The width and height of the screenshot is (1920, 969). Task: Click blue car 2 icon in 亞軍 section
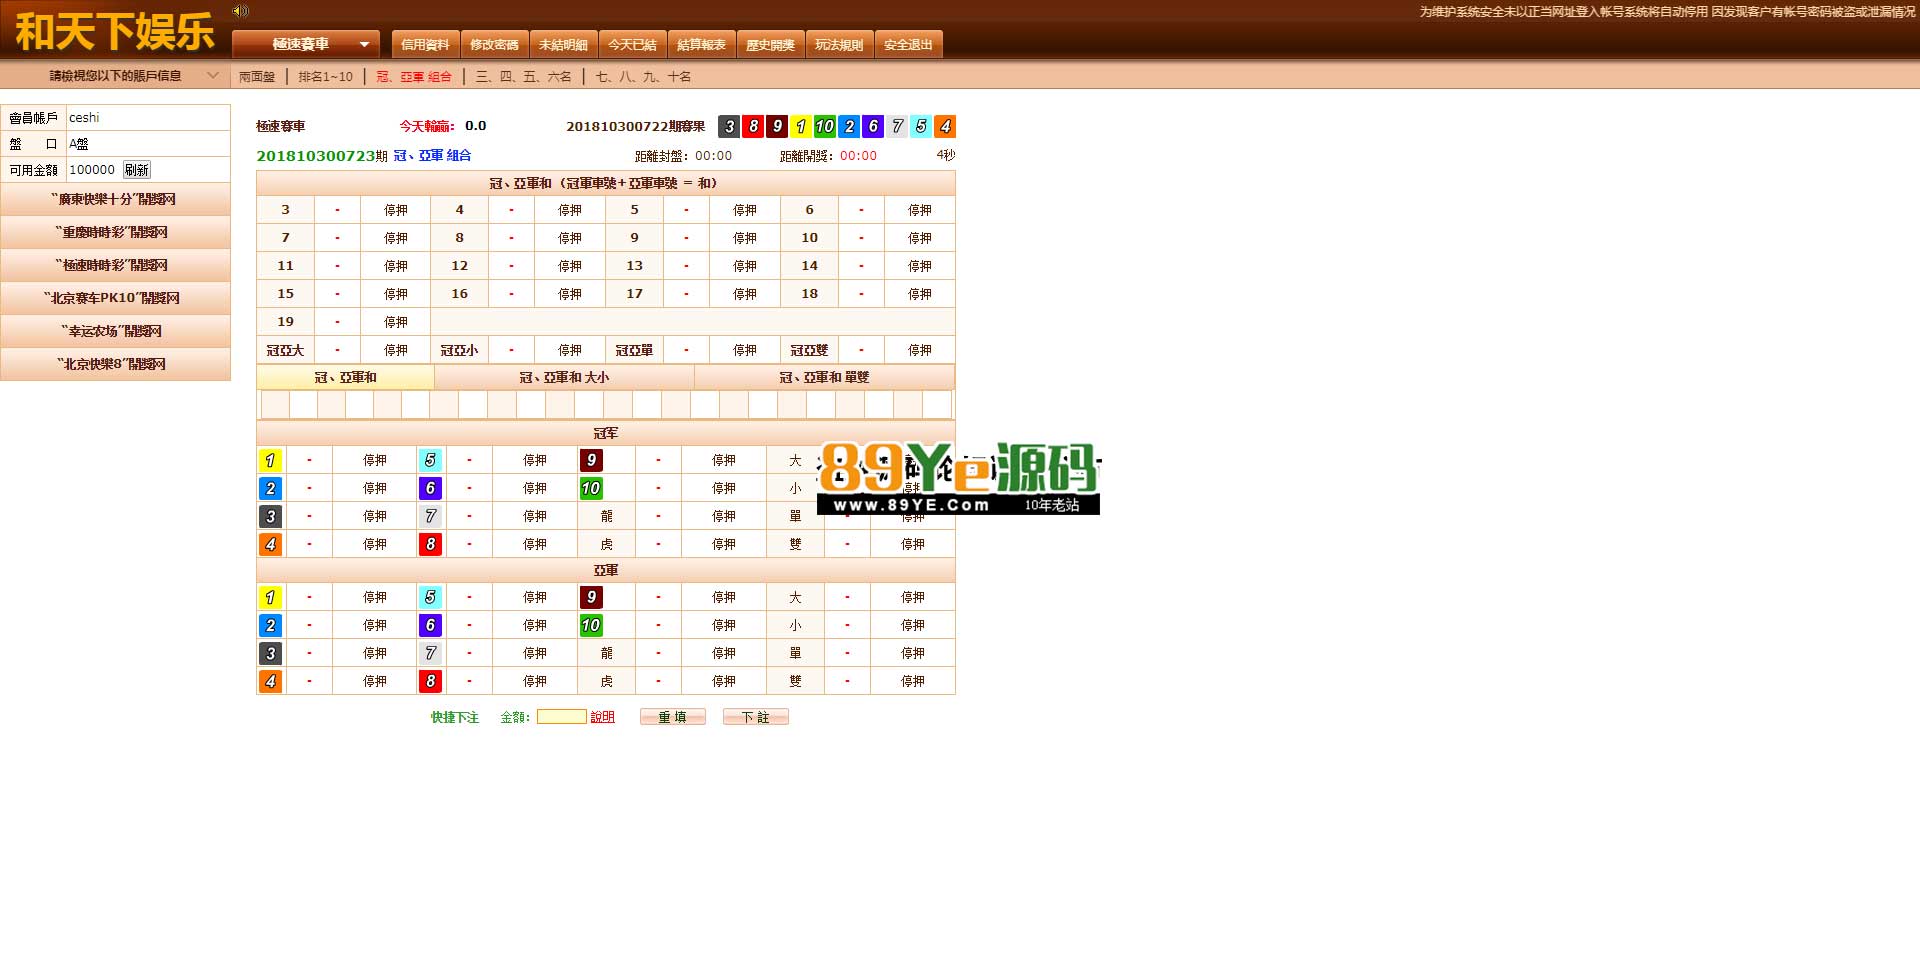270,625
